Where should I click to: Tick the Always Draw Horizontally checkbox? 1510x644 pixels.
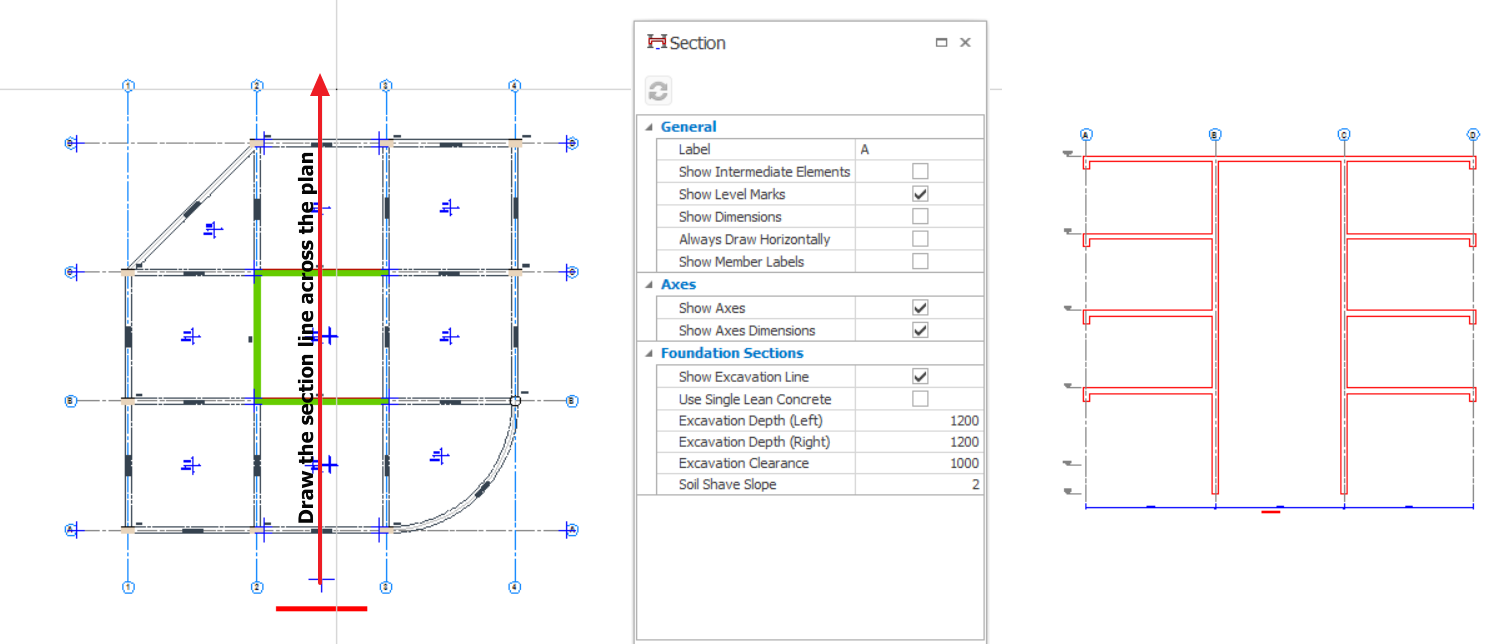tap(920, 239)
